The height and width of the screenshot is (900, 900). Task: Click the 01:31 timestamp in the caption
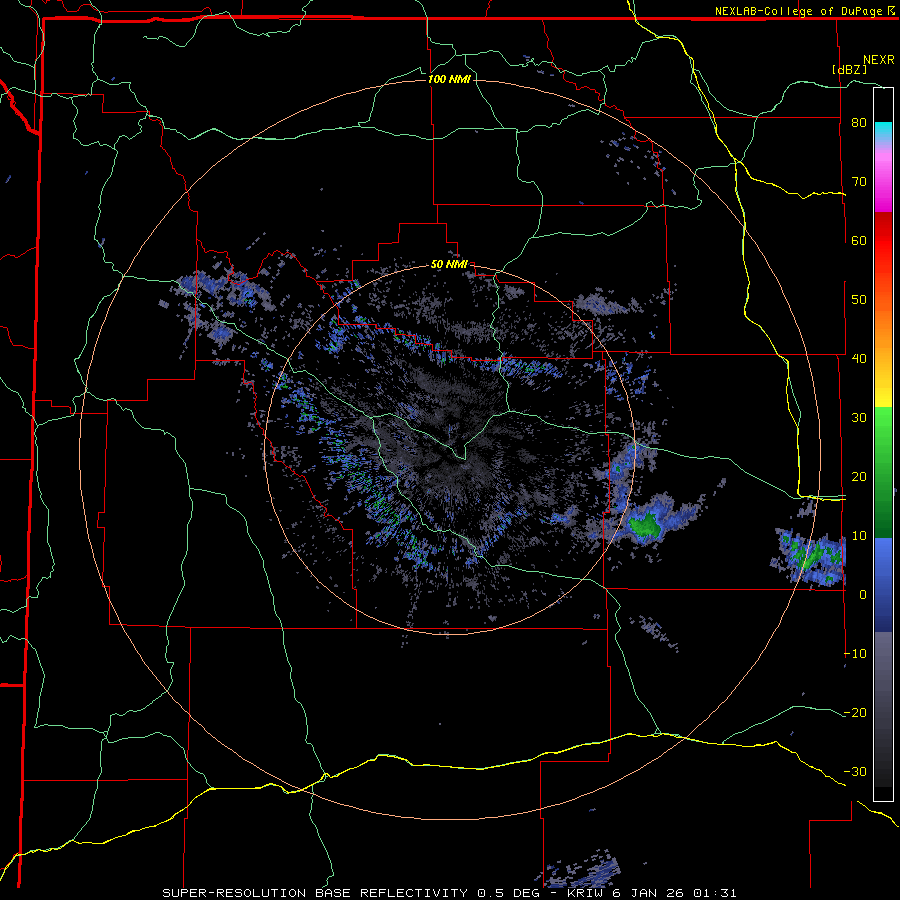pyautogui.click(x=715, y=893)
